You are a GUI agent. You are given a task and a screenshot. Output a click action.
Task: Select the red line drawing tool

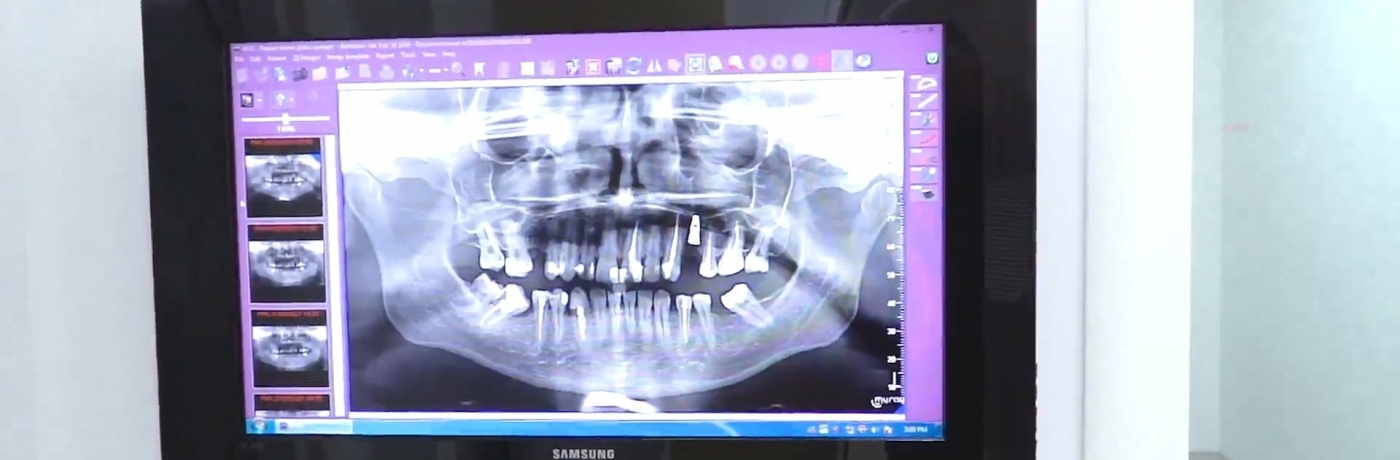pos(927,139)
